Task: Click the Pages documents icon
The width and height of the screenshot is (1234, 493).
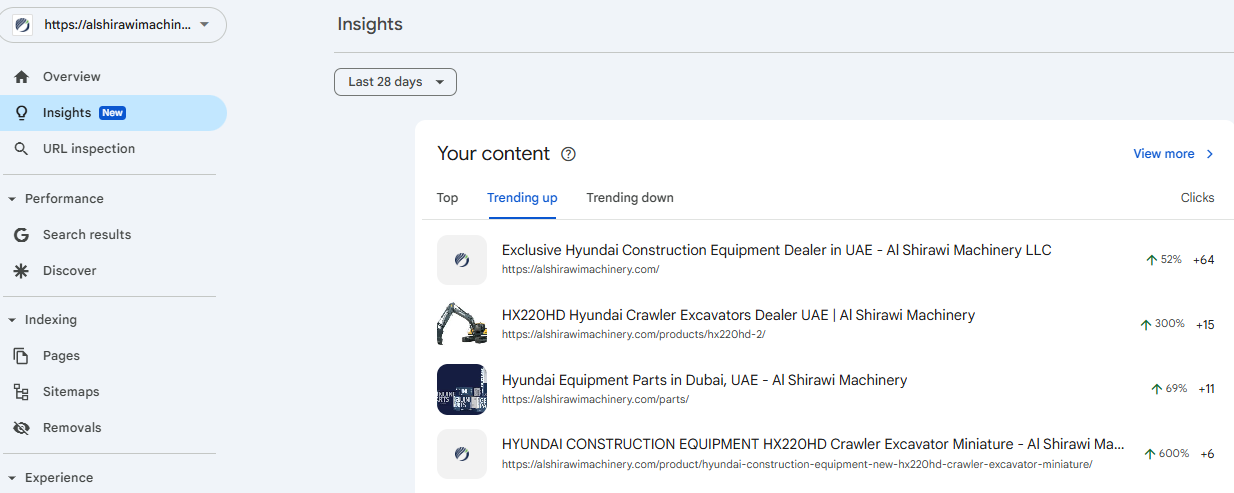Action: click(21, 356)
